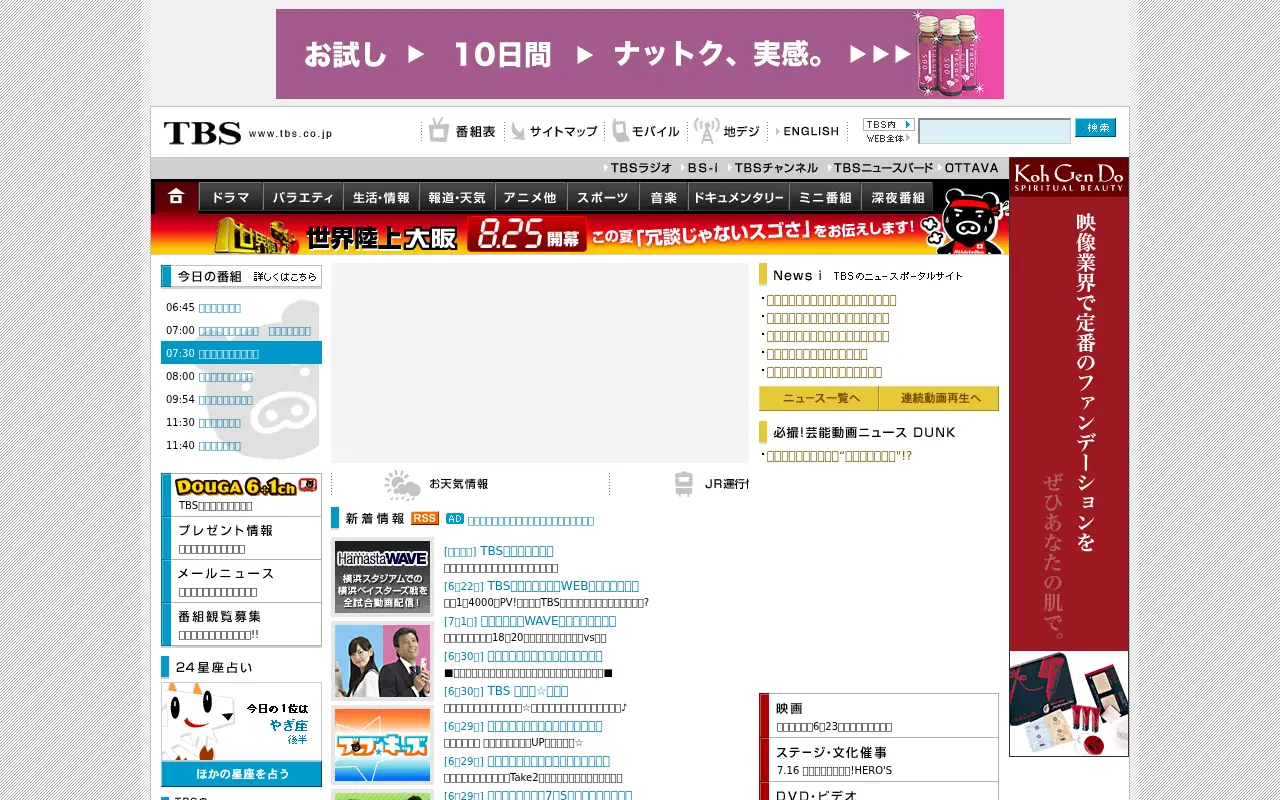
Task: Open the 深夜番組 category tab
Action: [x=897, y=197]
